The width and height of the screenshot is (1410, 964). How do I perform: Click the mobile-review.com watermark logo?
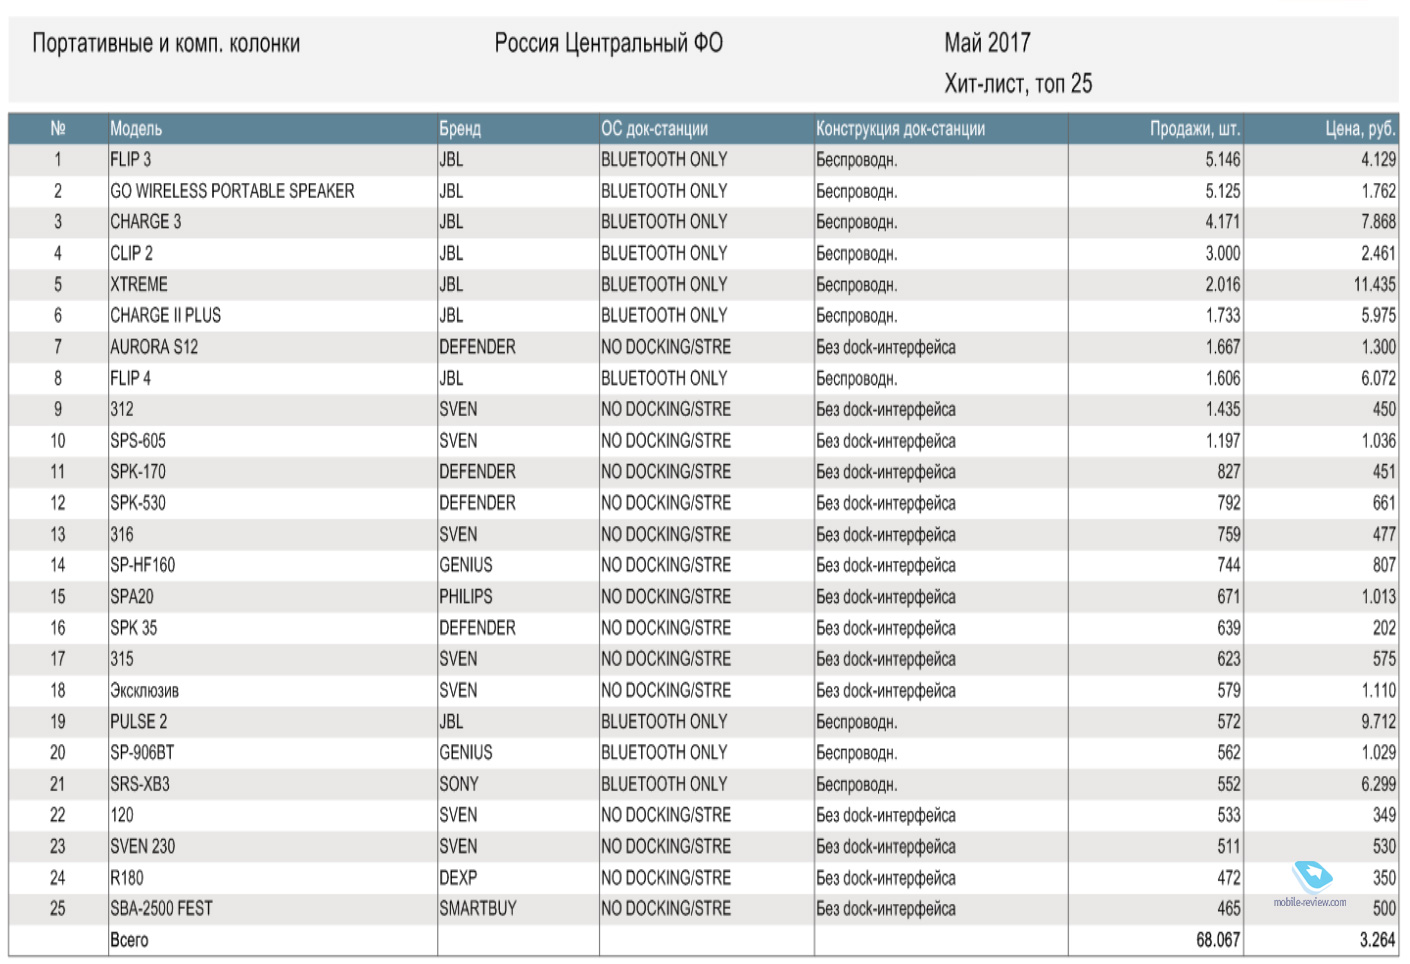(1312, 877)
